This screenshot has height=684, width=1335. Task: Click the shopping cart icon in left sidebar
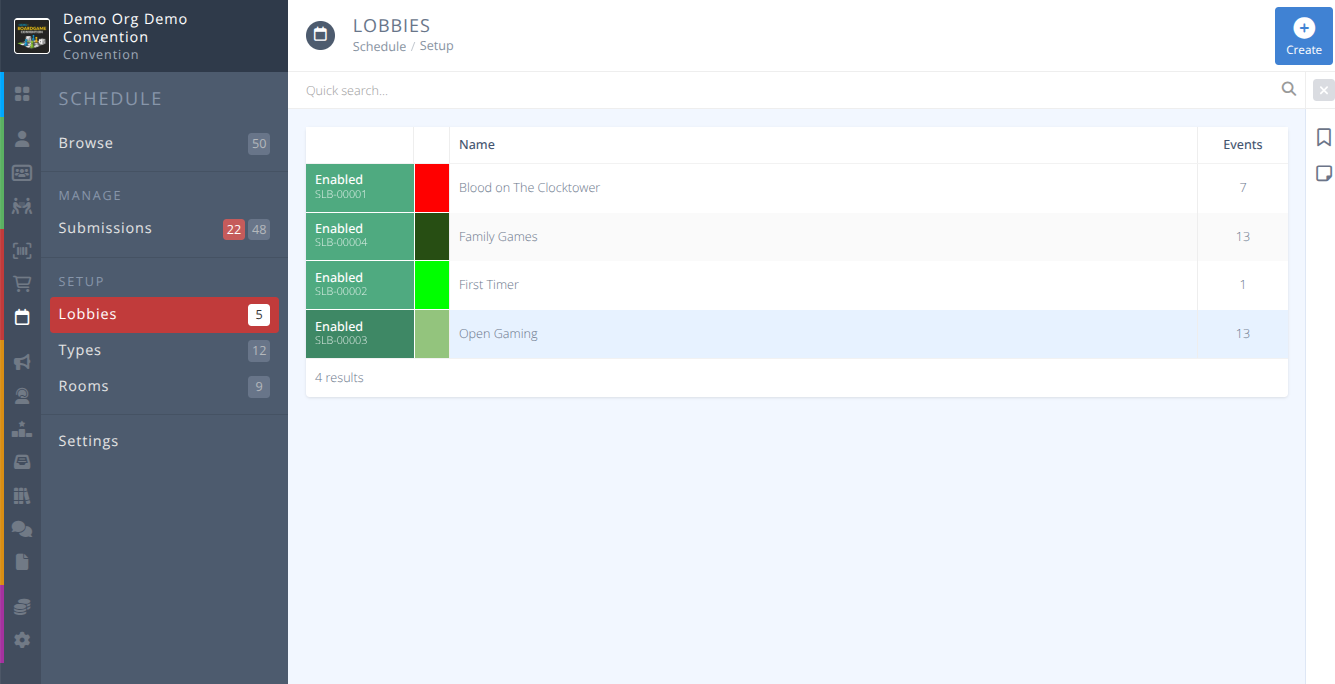pyautogui.click(x=22, y=283)
